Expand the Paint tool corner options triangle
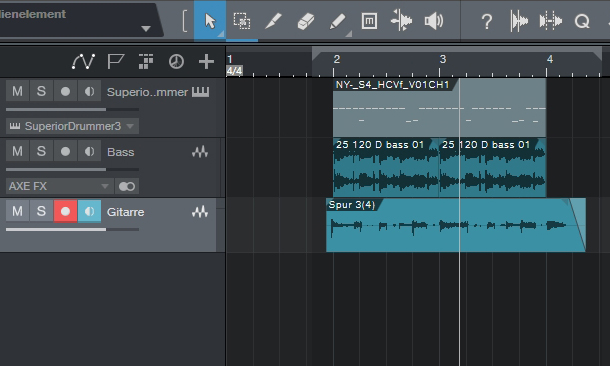This screenshot has height=366, width=610. coord(349,34)
